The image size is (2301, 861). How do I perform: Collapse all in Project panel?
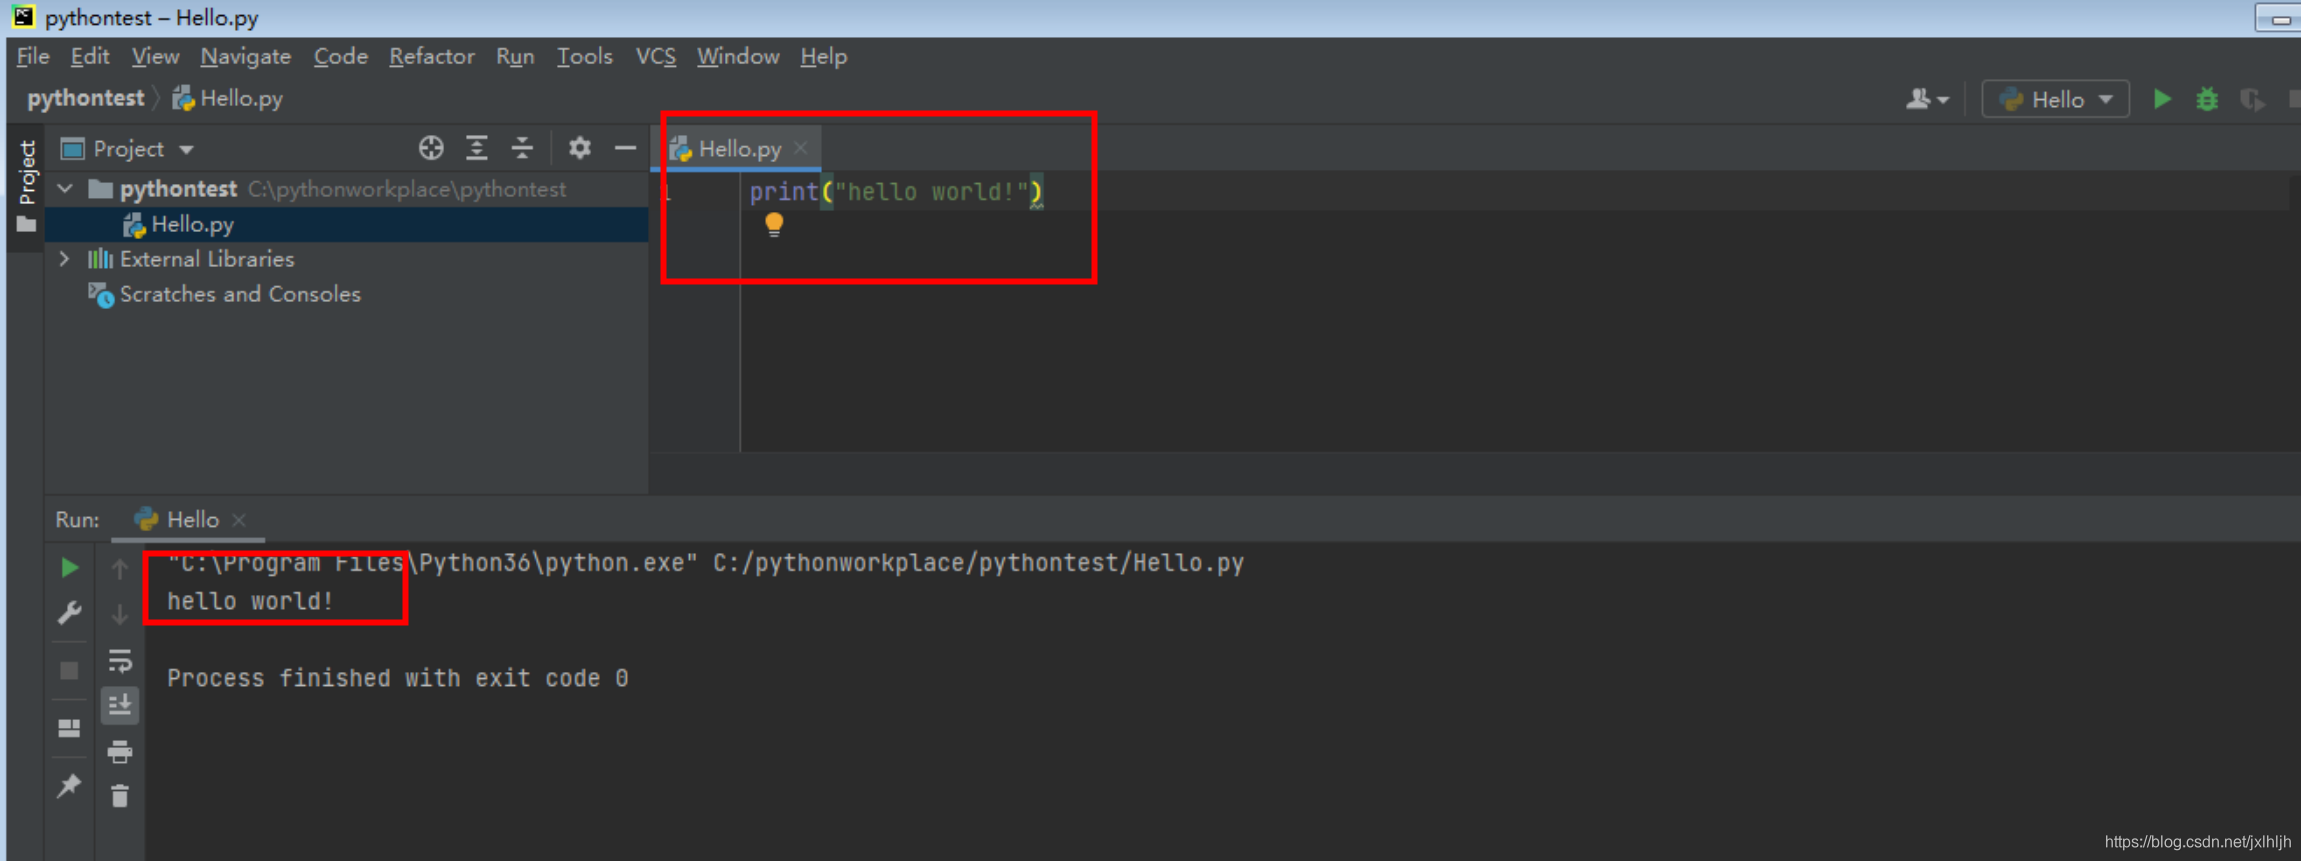click(522, 148)
